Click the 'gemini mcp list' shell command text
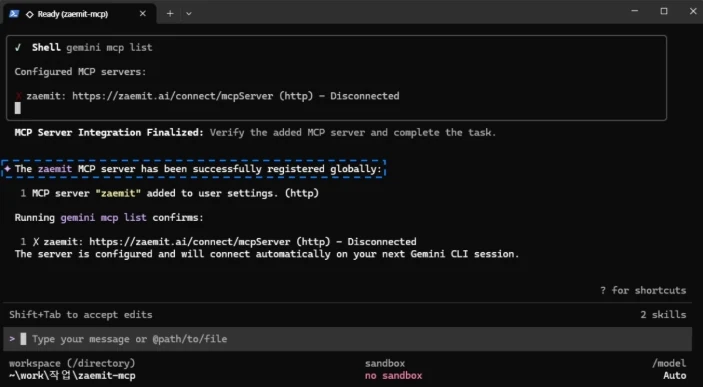The height and width of the screenshot is (387, 703). click(x=109, y=48)
